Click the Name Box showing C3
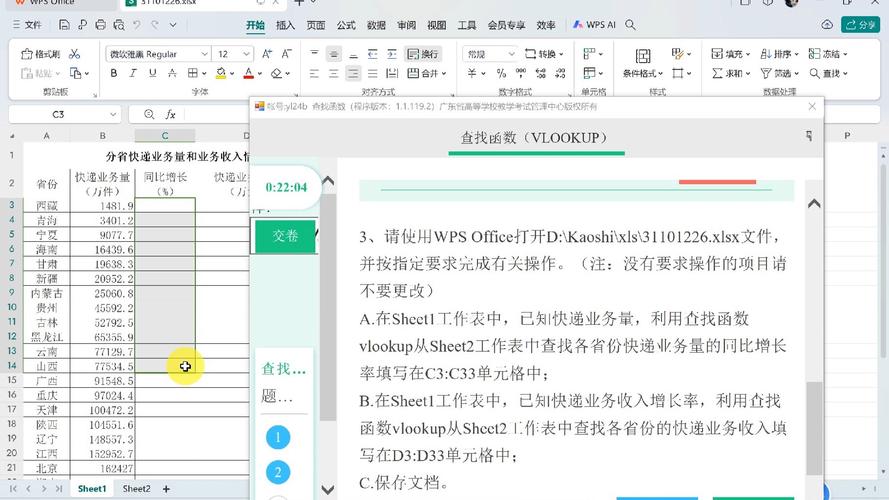This screenshot has height=500, width=889. [58, 115]
